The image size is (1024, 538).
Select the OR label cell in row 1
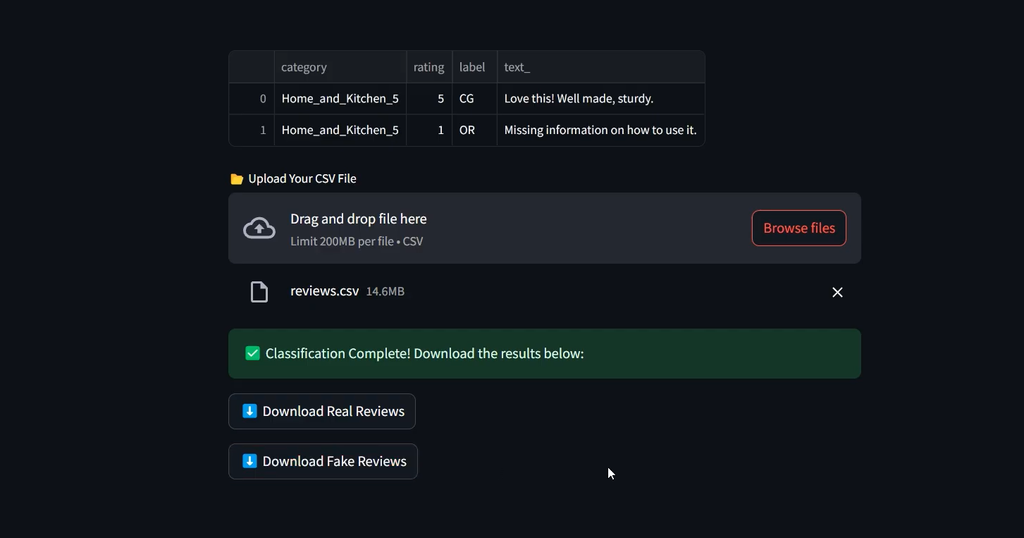(475, 130)
